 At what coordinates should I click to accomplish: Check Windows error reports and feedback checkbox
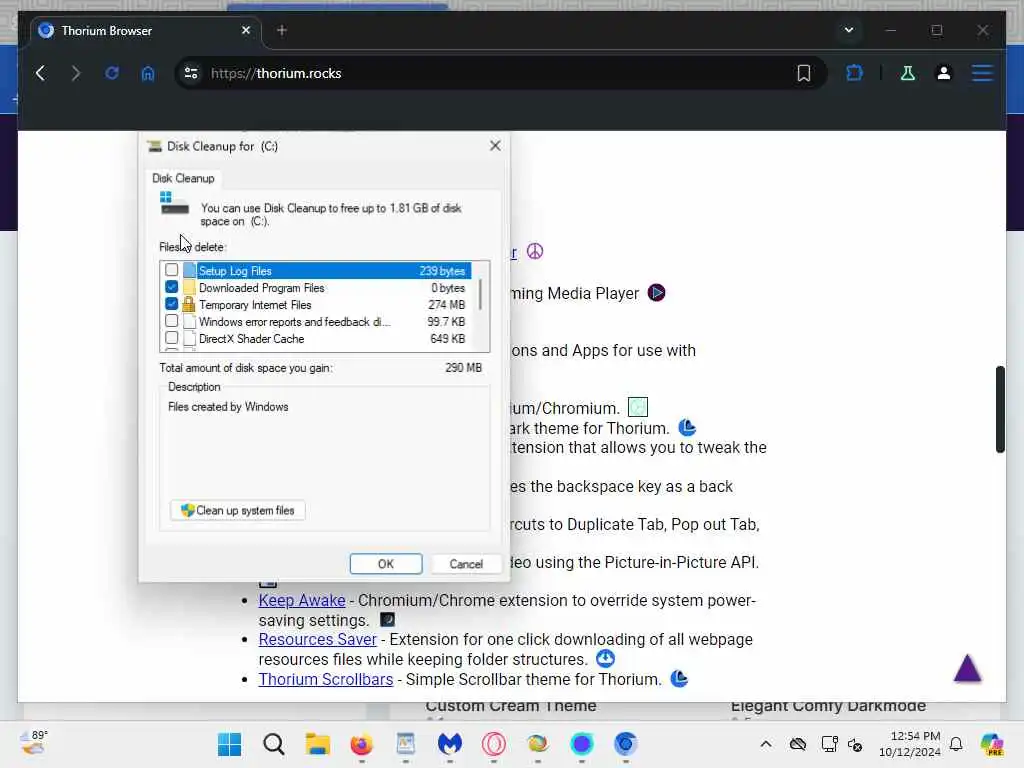tap(171, 321)
